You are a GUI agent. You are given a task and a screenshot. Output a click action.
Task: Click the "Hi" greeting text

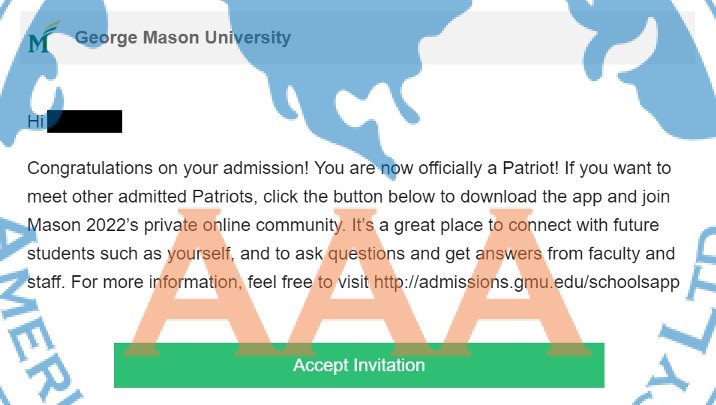[35, 122]
